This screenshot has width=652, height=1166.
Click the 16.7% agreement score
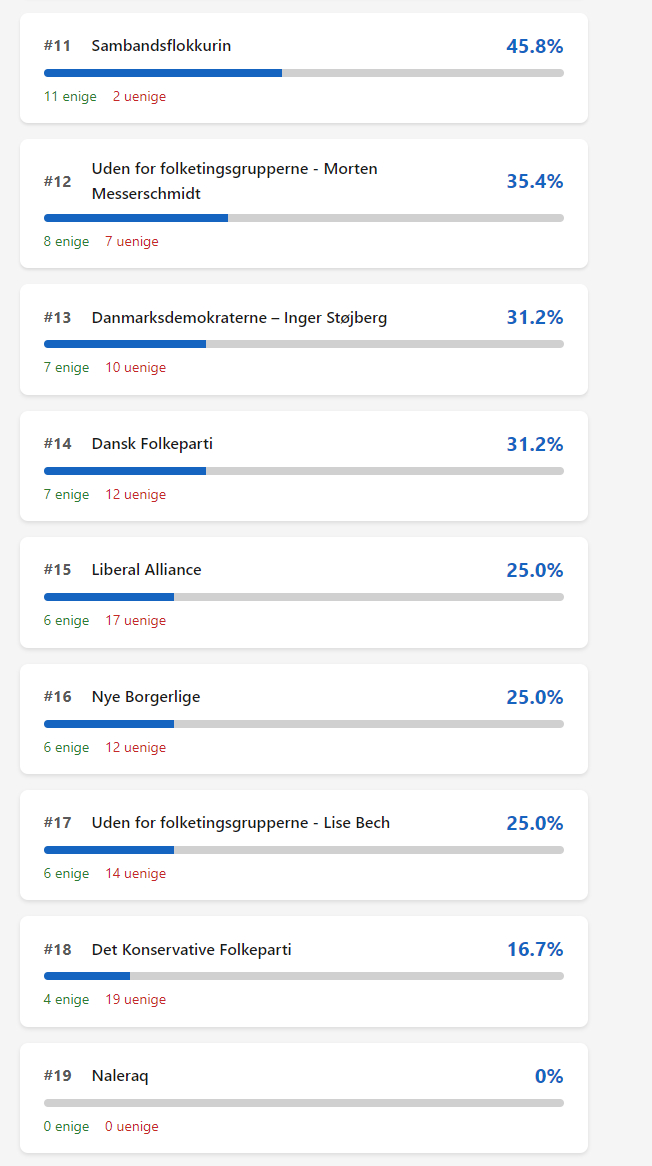(x=534, y=949)
